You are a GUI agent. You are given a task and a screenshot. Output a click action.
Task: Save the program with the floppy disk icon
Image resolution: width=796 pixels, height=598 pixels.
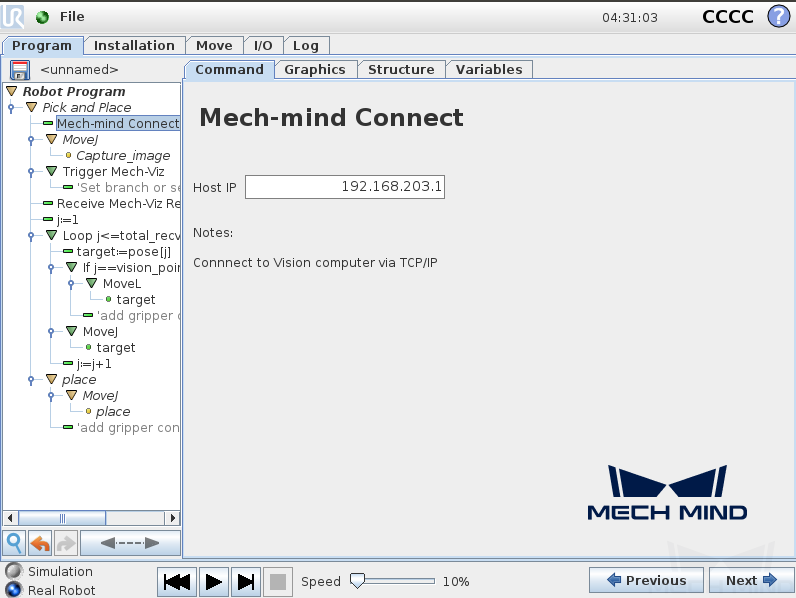tap(20, 70)
